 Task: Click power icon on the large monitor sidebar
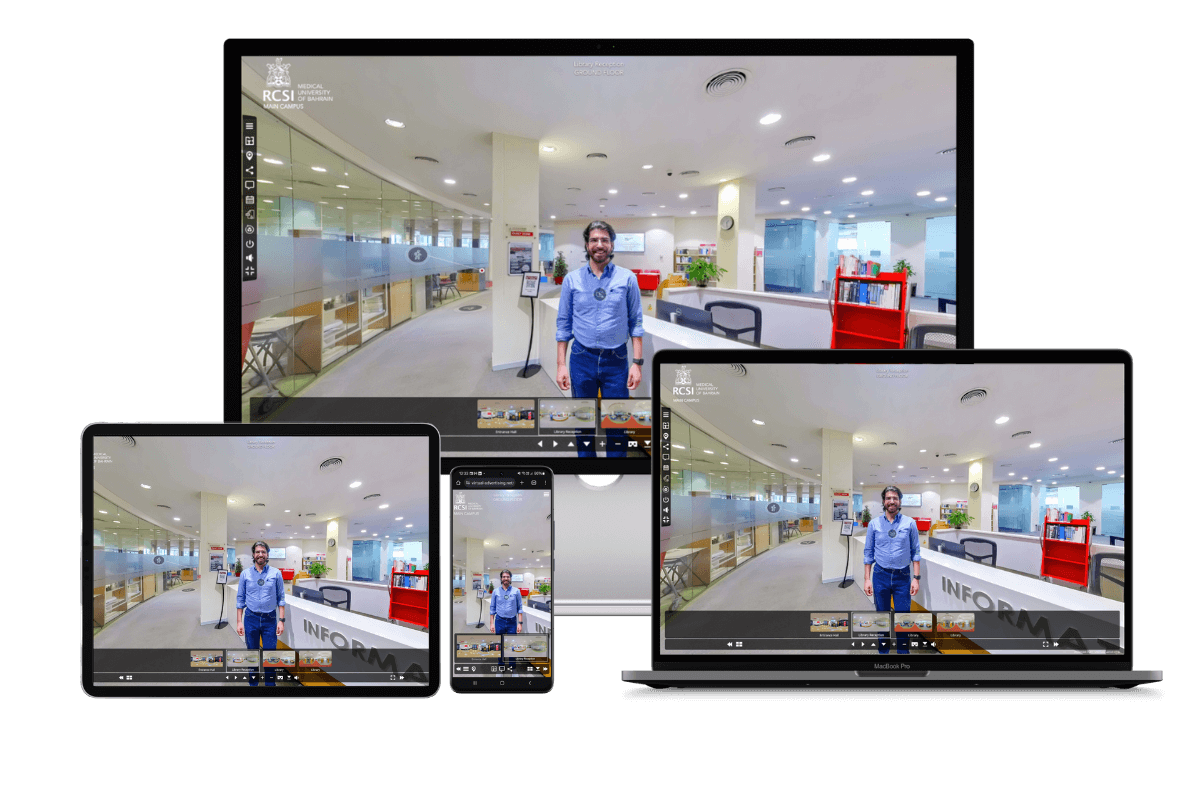[x=249, y=243]
